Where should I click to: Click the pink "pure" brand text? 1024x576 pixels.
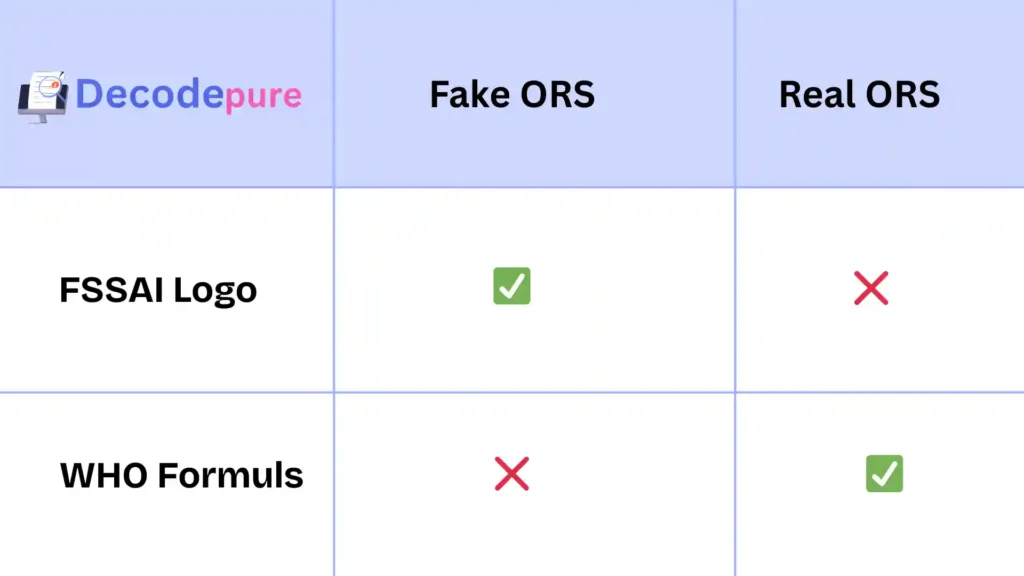[x=263, y=97]
